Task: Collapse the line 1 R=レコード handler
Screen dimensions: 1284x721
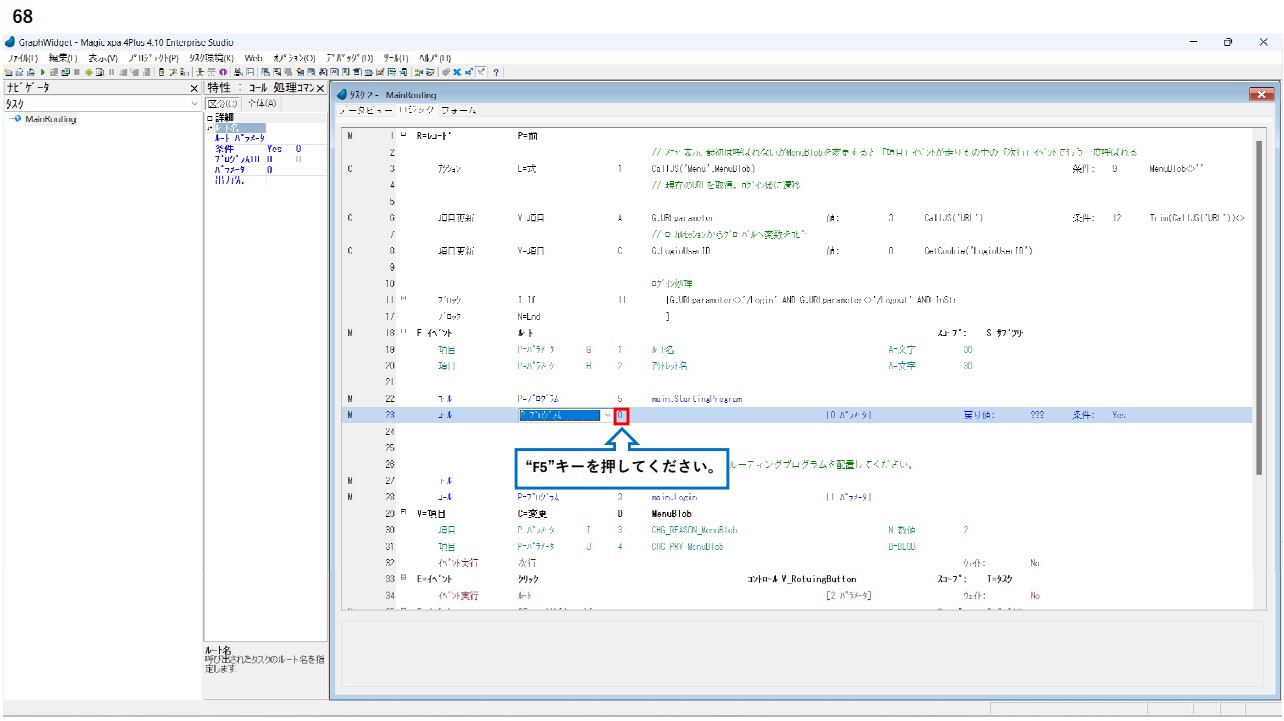Action: [x=403, y=134]
